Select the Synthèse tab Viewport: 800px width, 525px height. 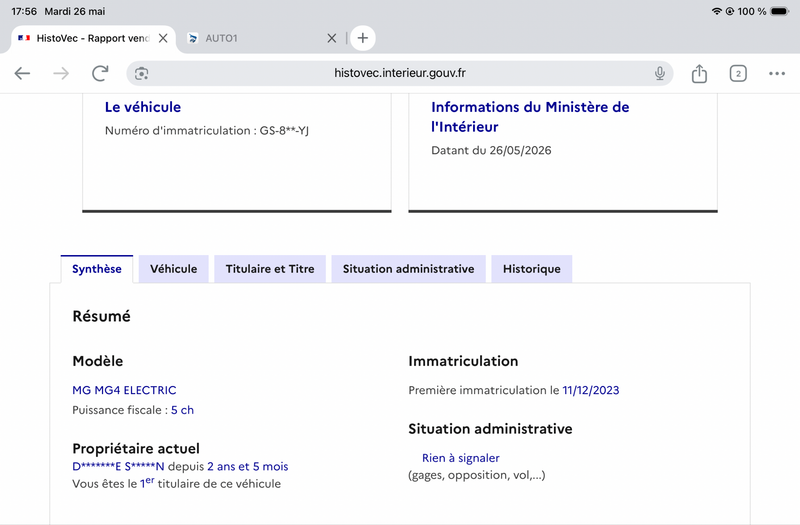(x=97, y=269)
